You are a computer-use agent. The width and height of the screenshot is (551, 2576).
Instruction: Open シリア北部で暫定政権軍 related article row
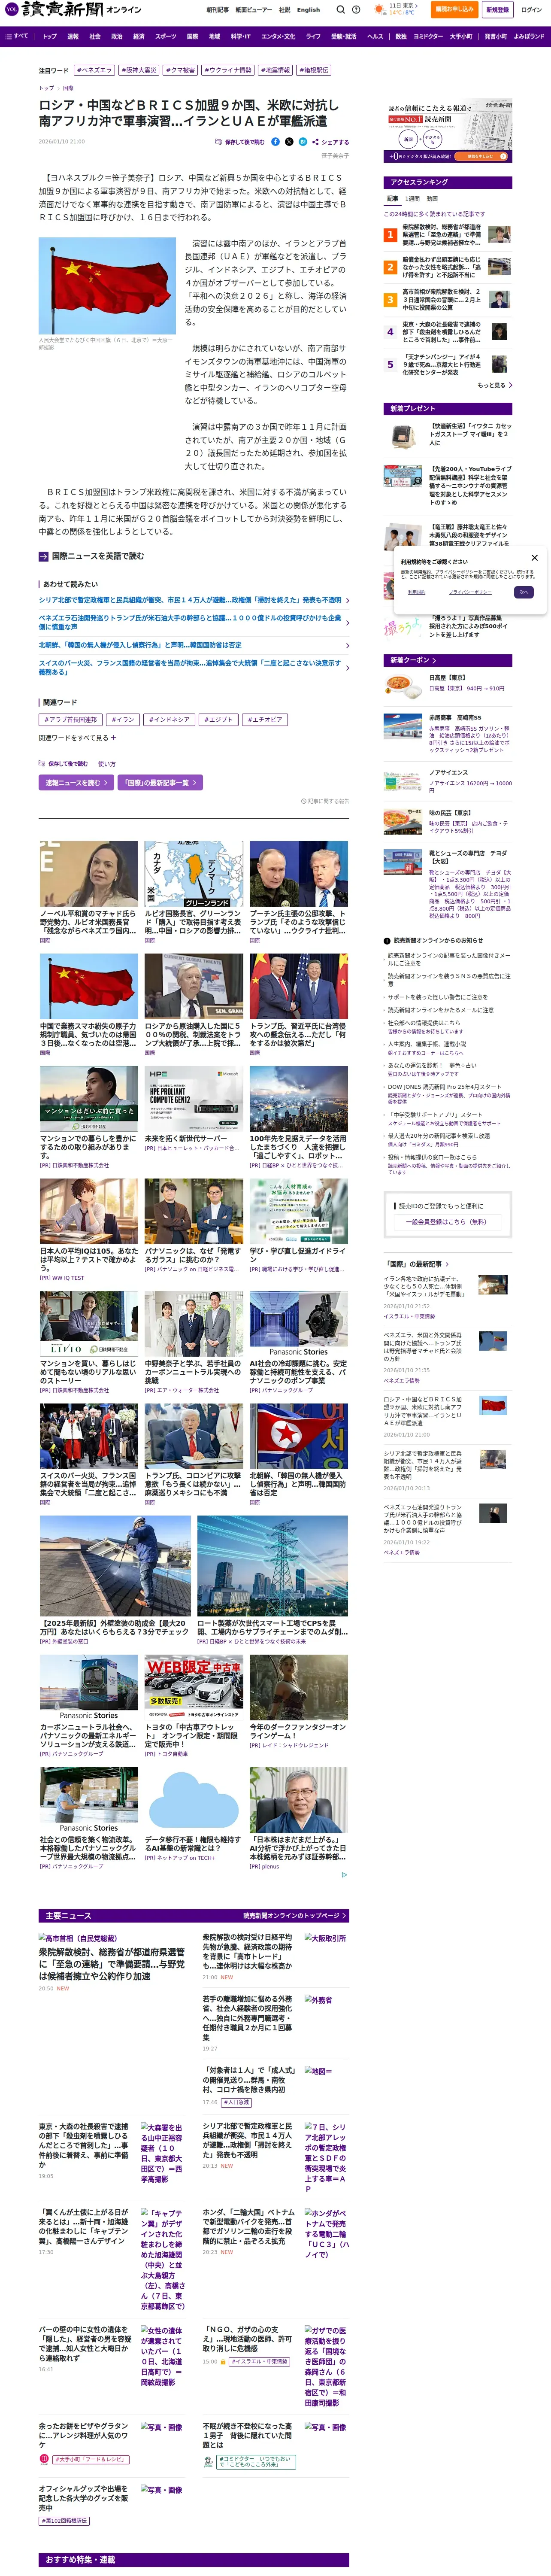(194, 600)
